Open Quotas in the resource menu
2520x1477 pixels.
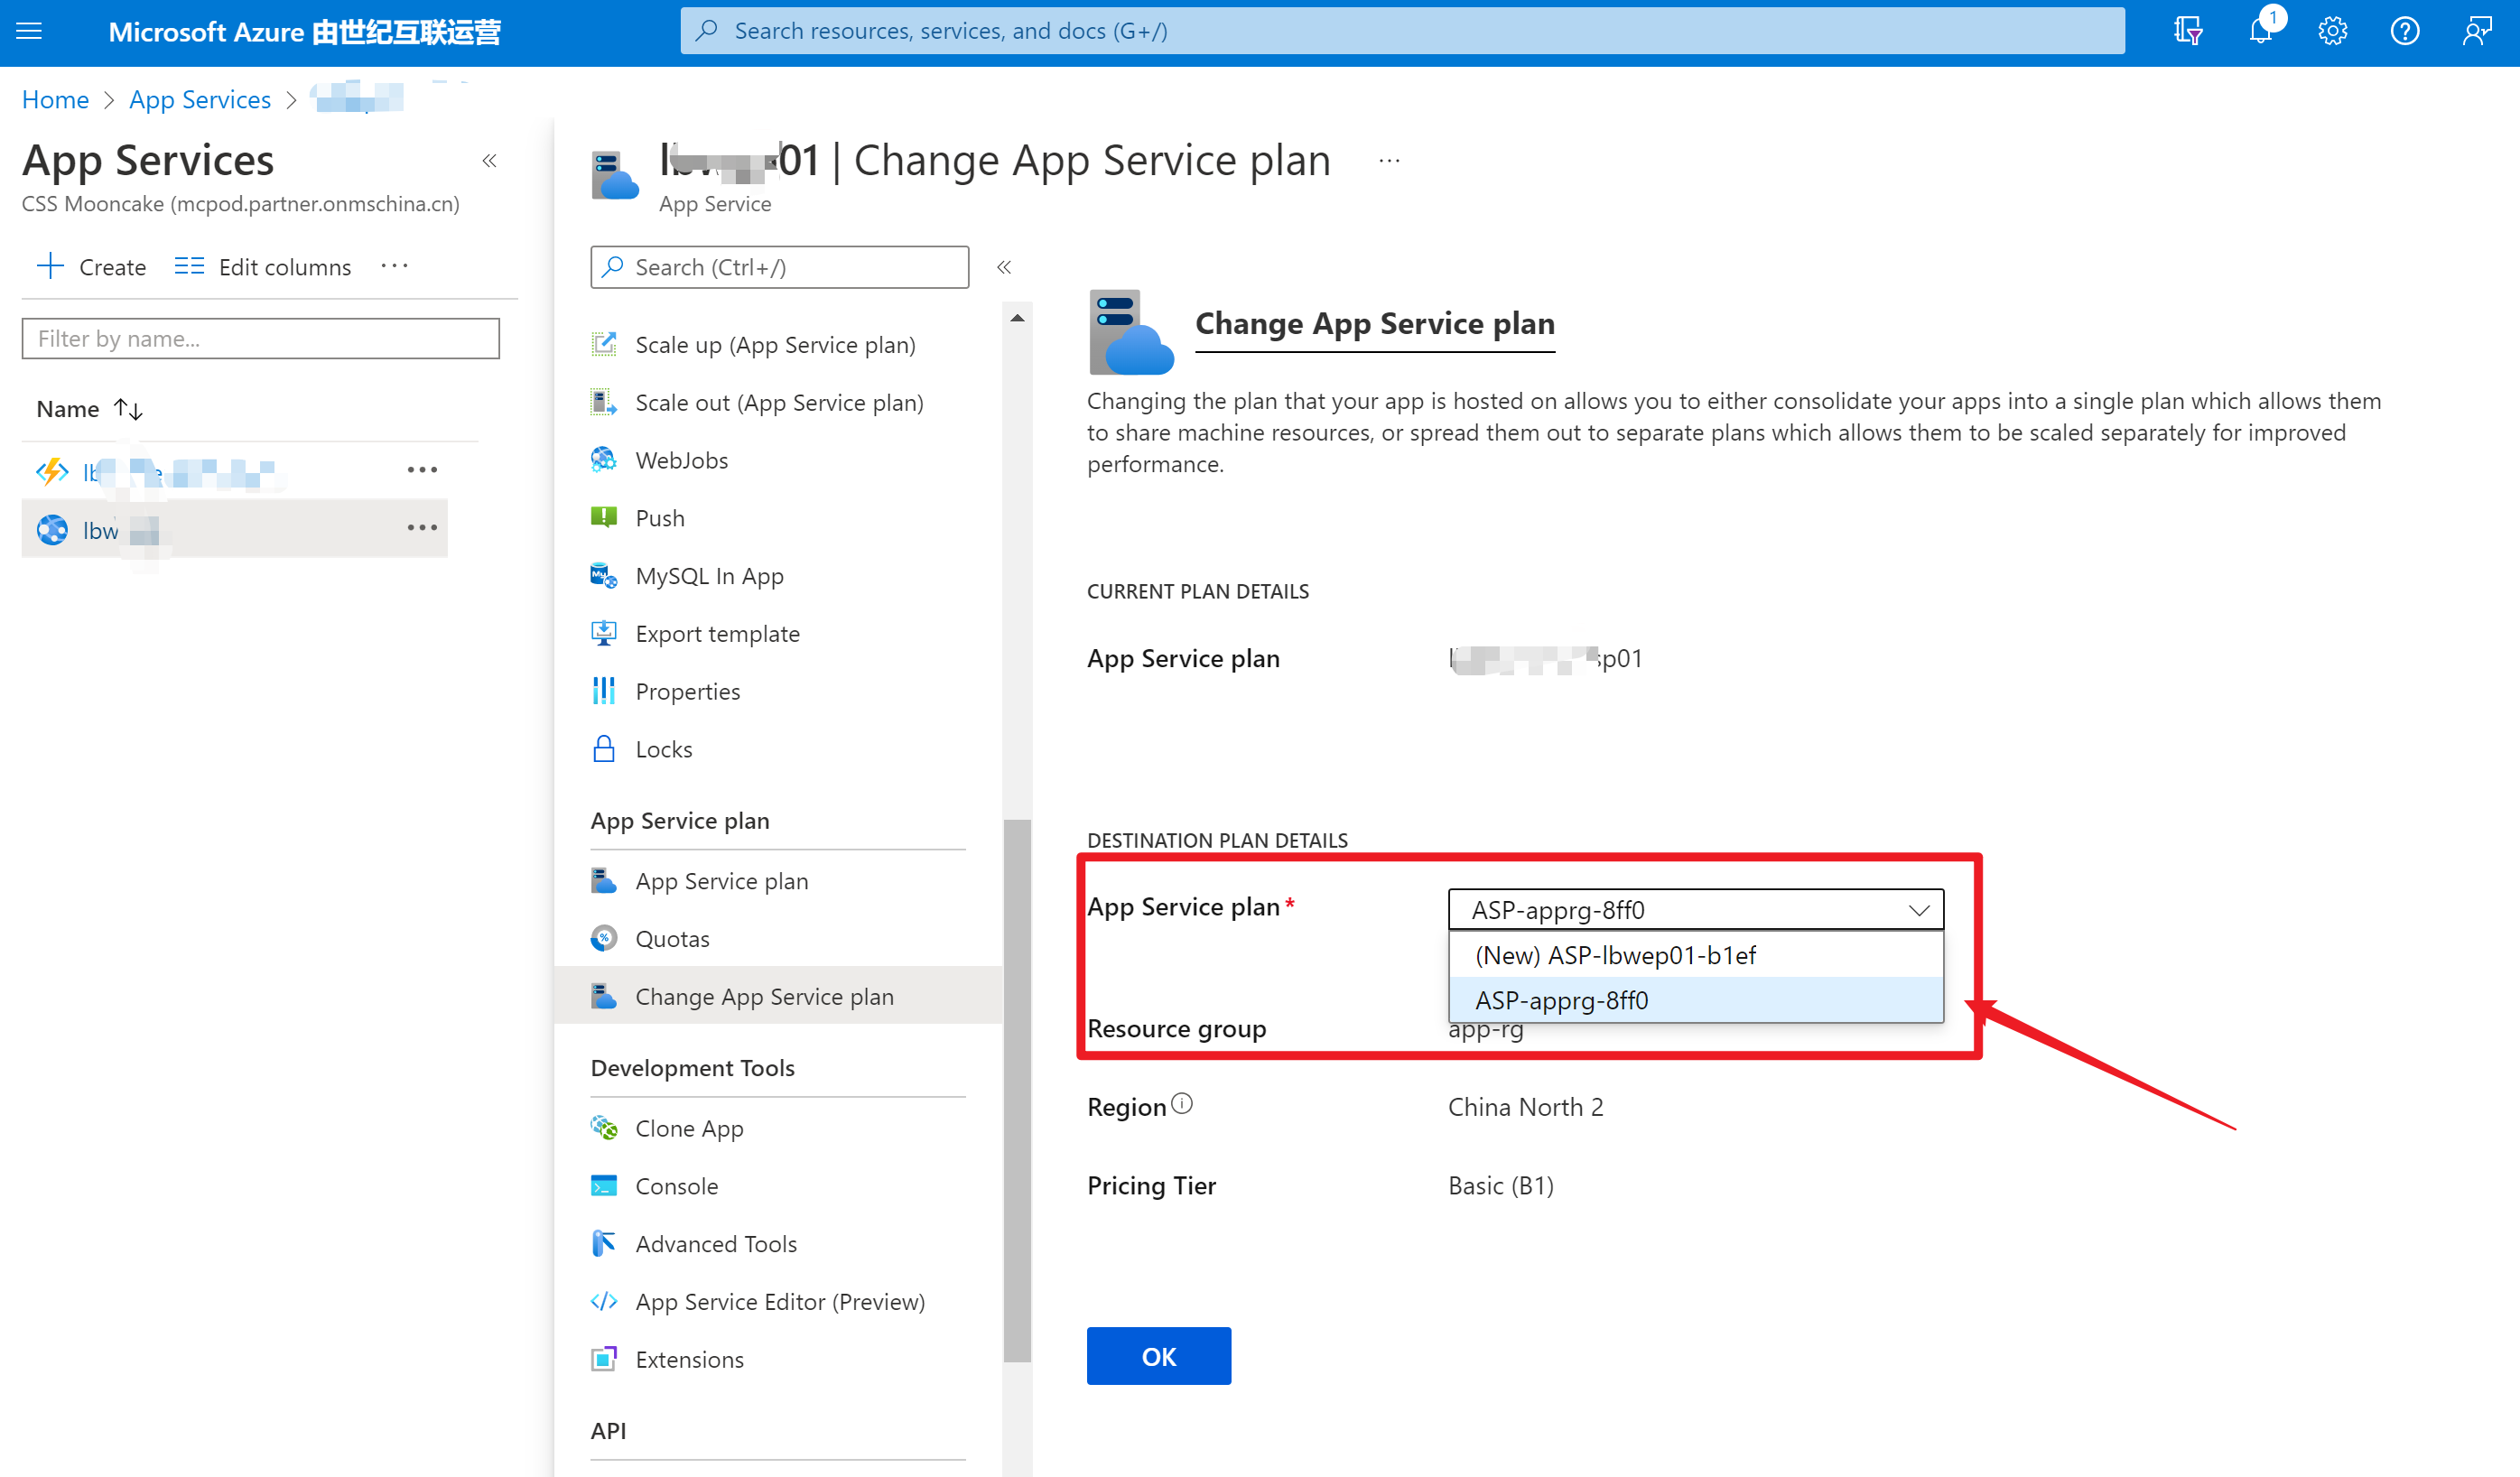[x=672, y=939]
